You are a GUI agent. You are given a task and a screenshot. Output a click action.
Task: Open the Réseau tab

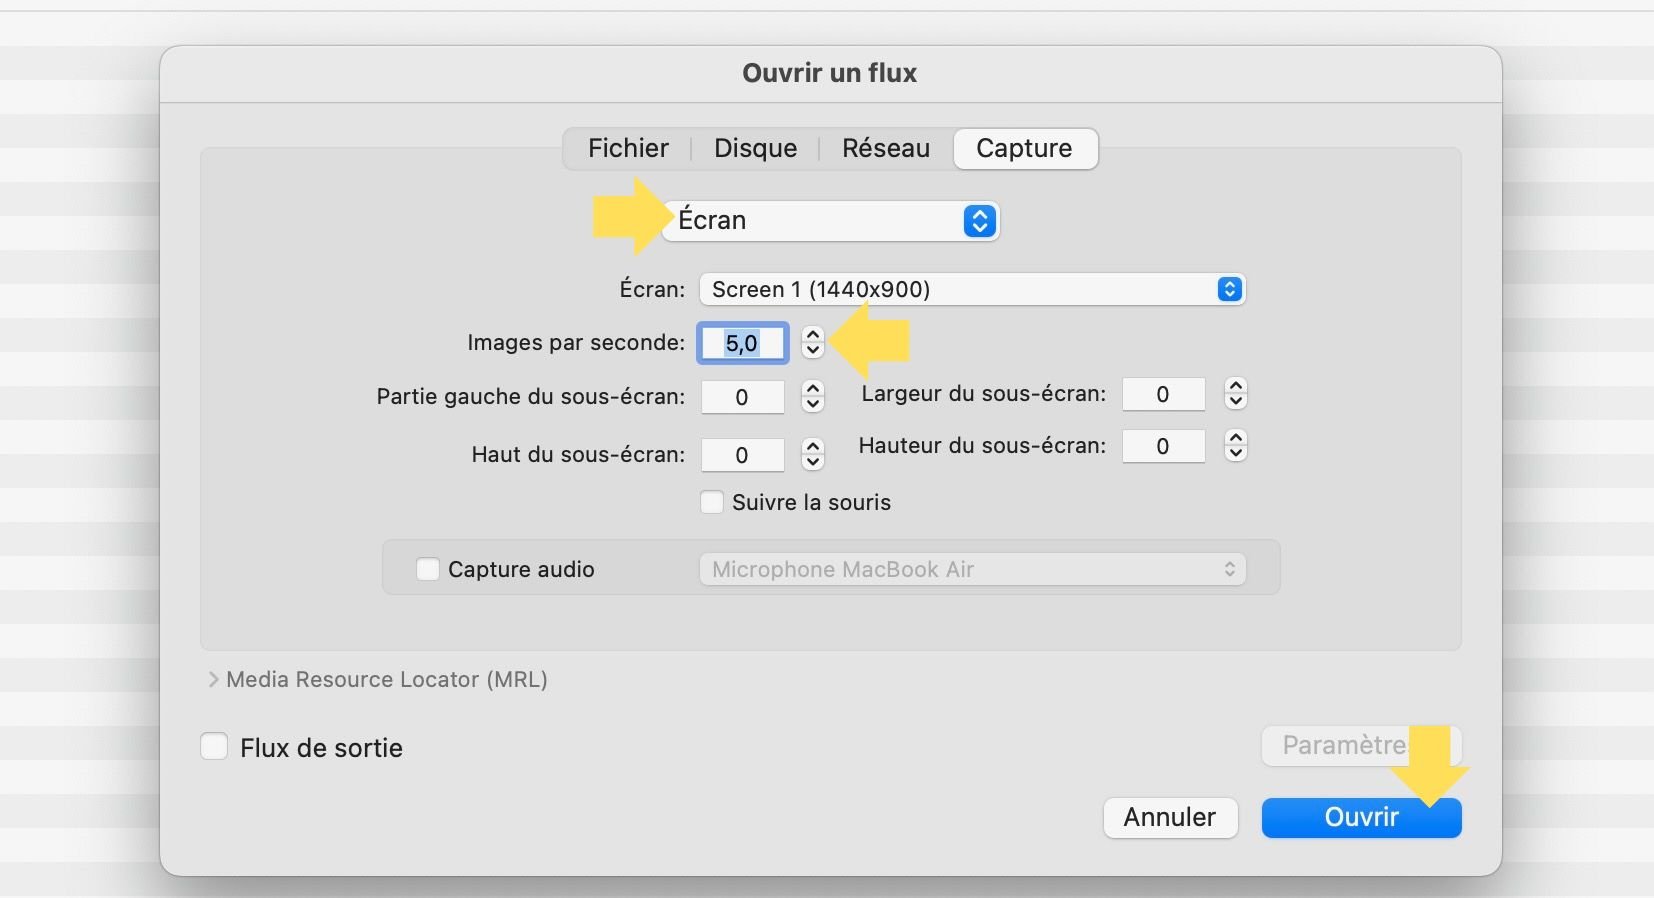885,149
